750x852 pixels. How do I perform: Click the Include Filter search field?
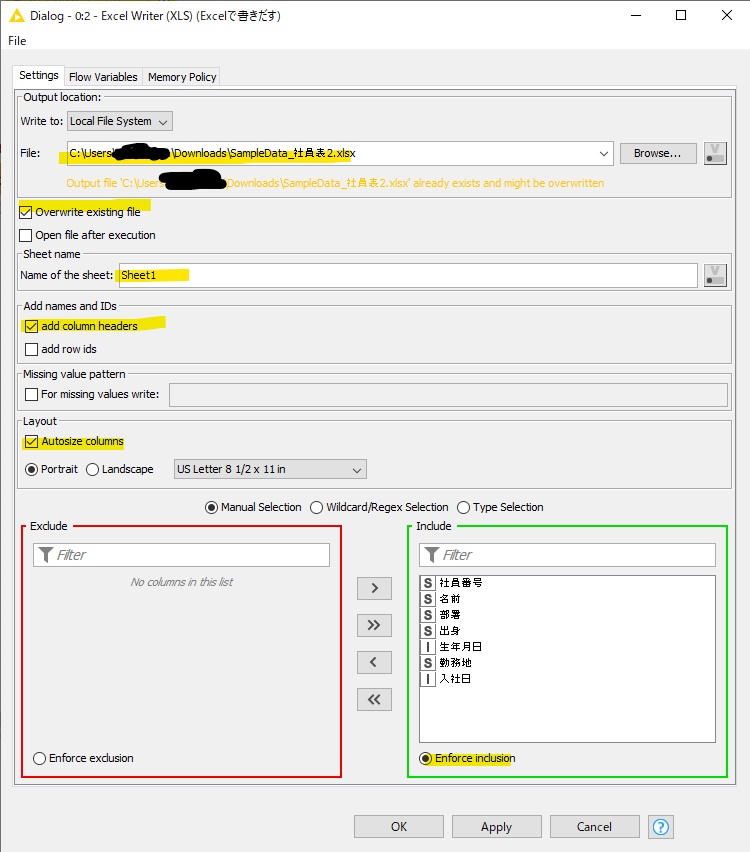click(567, 555)
